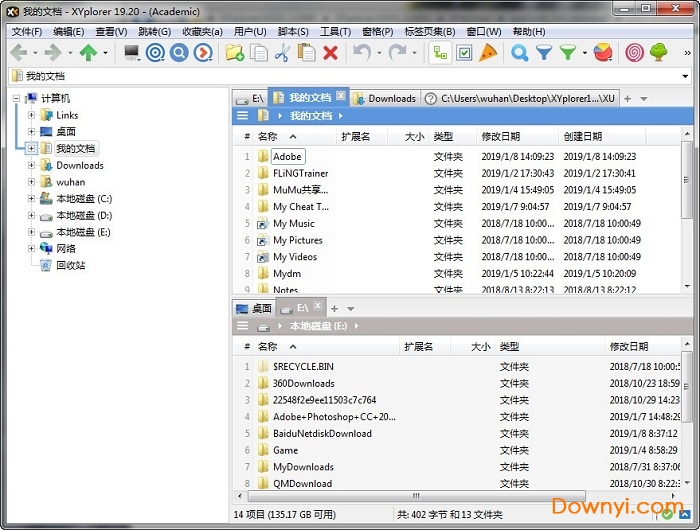Click the Undo toolbar icon
Image resolution: width=700 pixels, height=530 pixels.
362,53
